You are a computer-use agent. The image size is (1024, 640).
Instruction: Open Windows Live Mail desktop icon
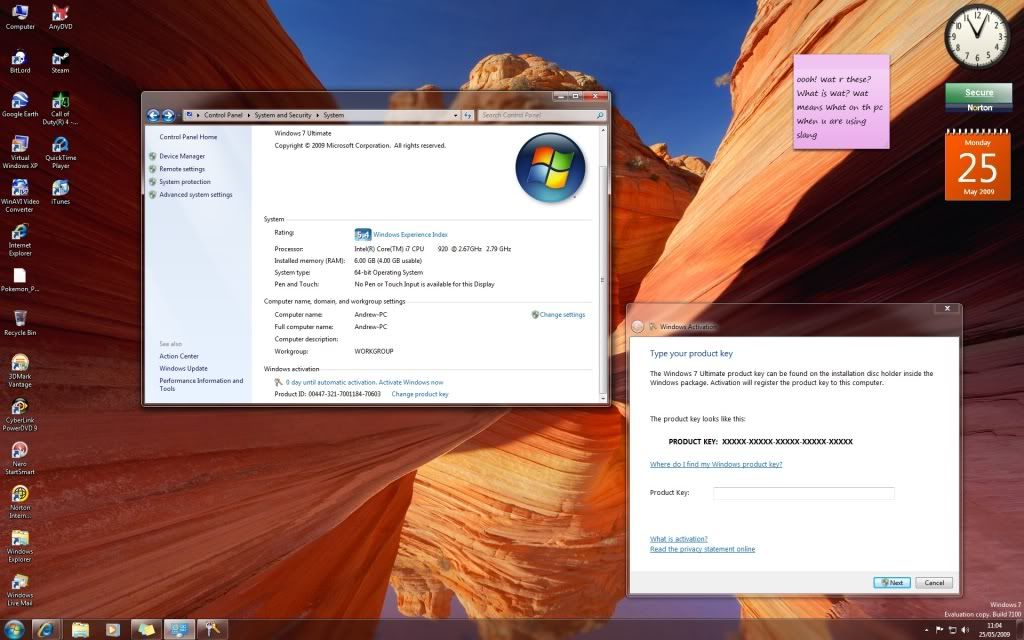coord(20,590)
